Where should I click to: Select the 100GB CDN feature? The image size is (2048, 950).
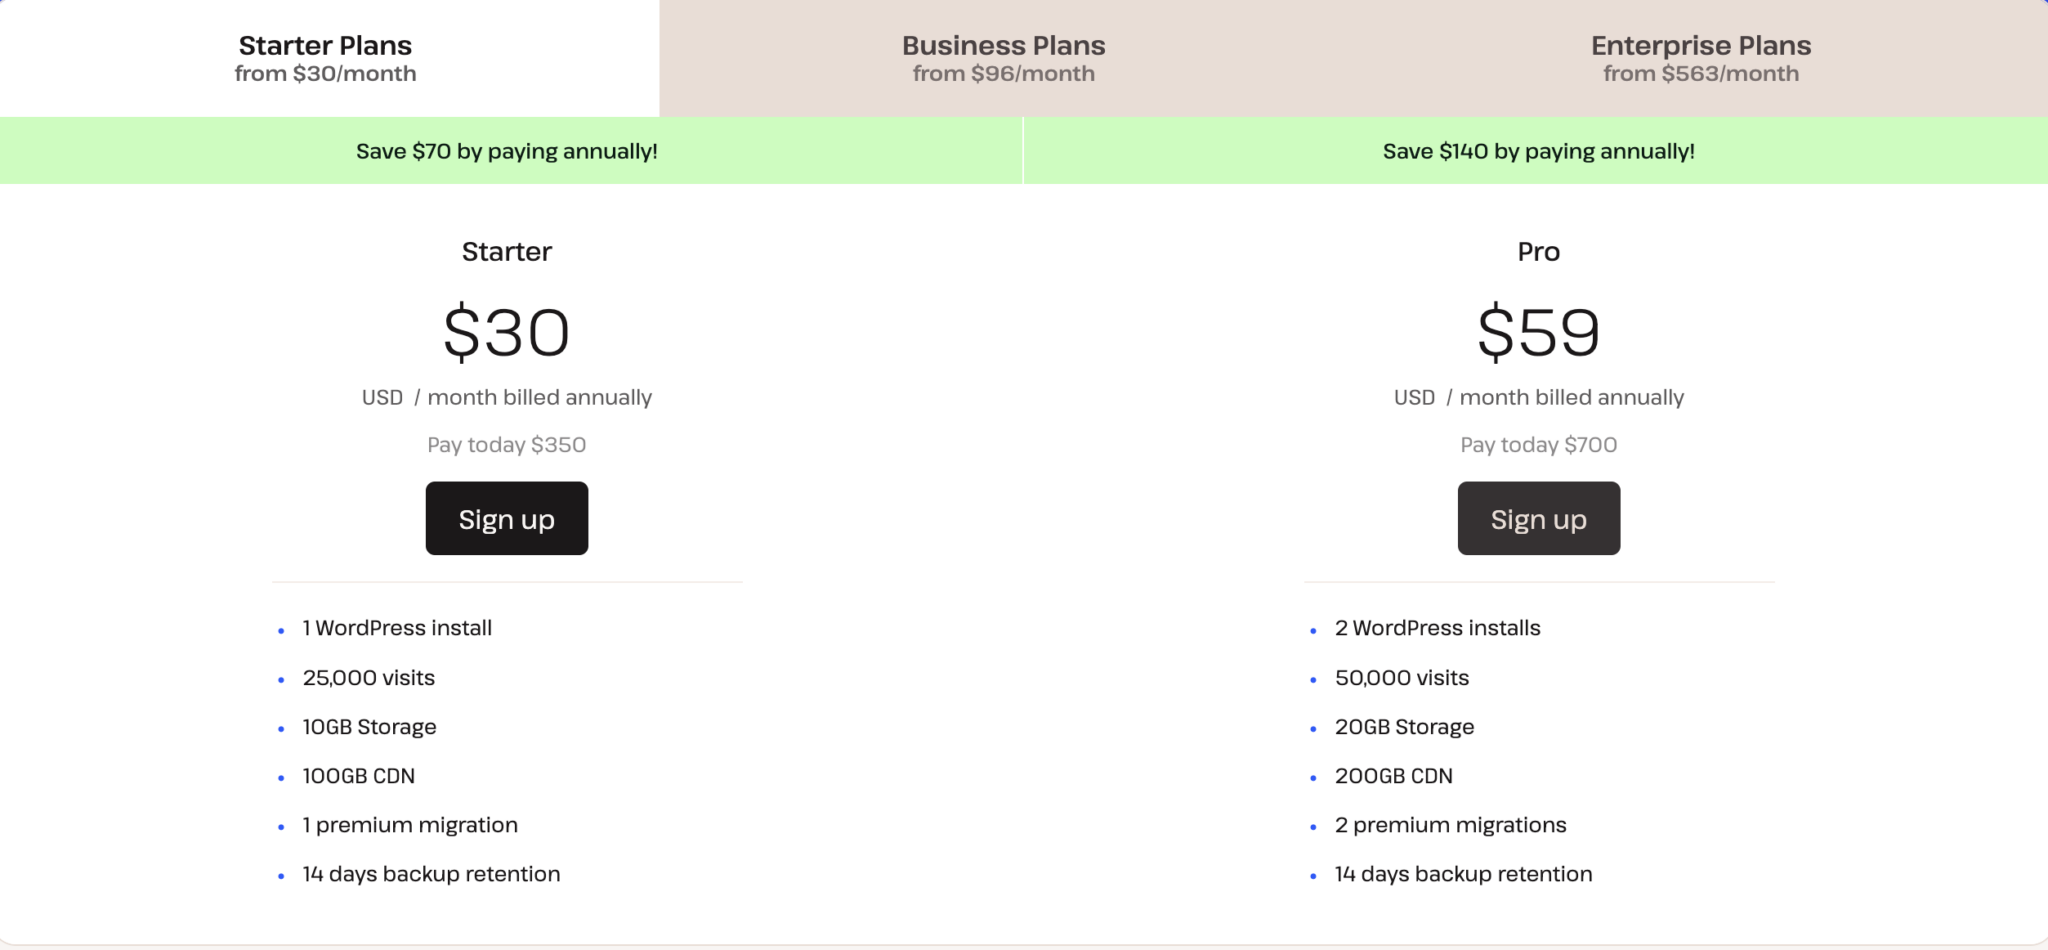pos(358,775)
